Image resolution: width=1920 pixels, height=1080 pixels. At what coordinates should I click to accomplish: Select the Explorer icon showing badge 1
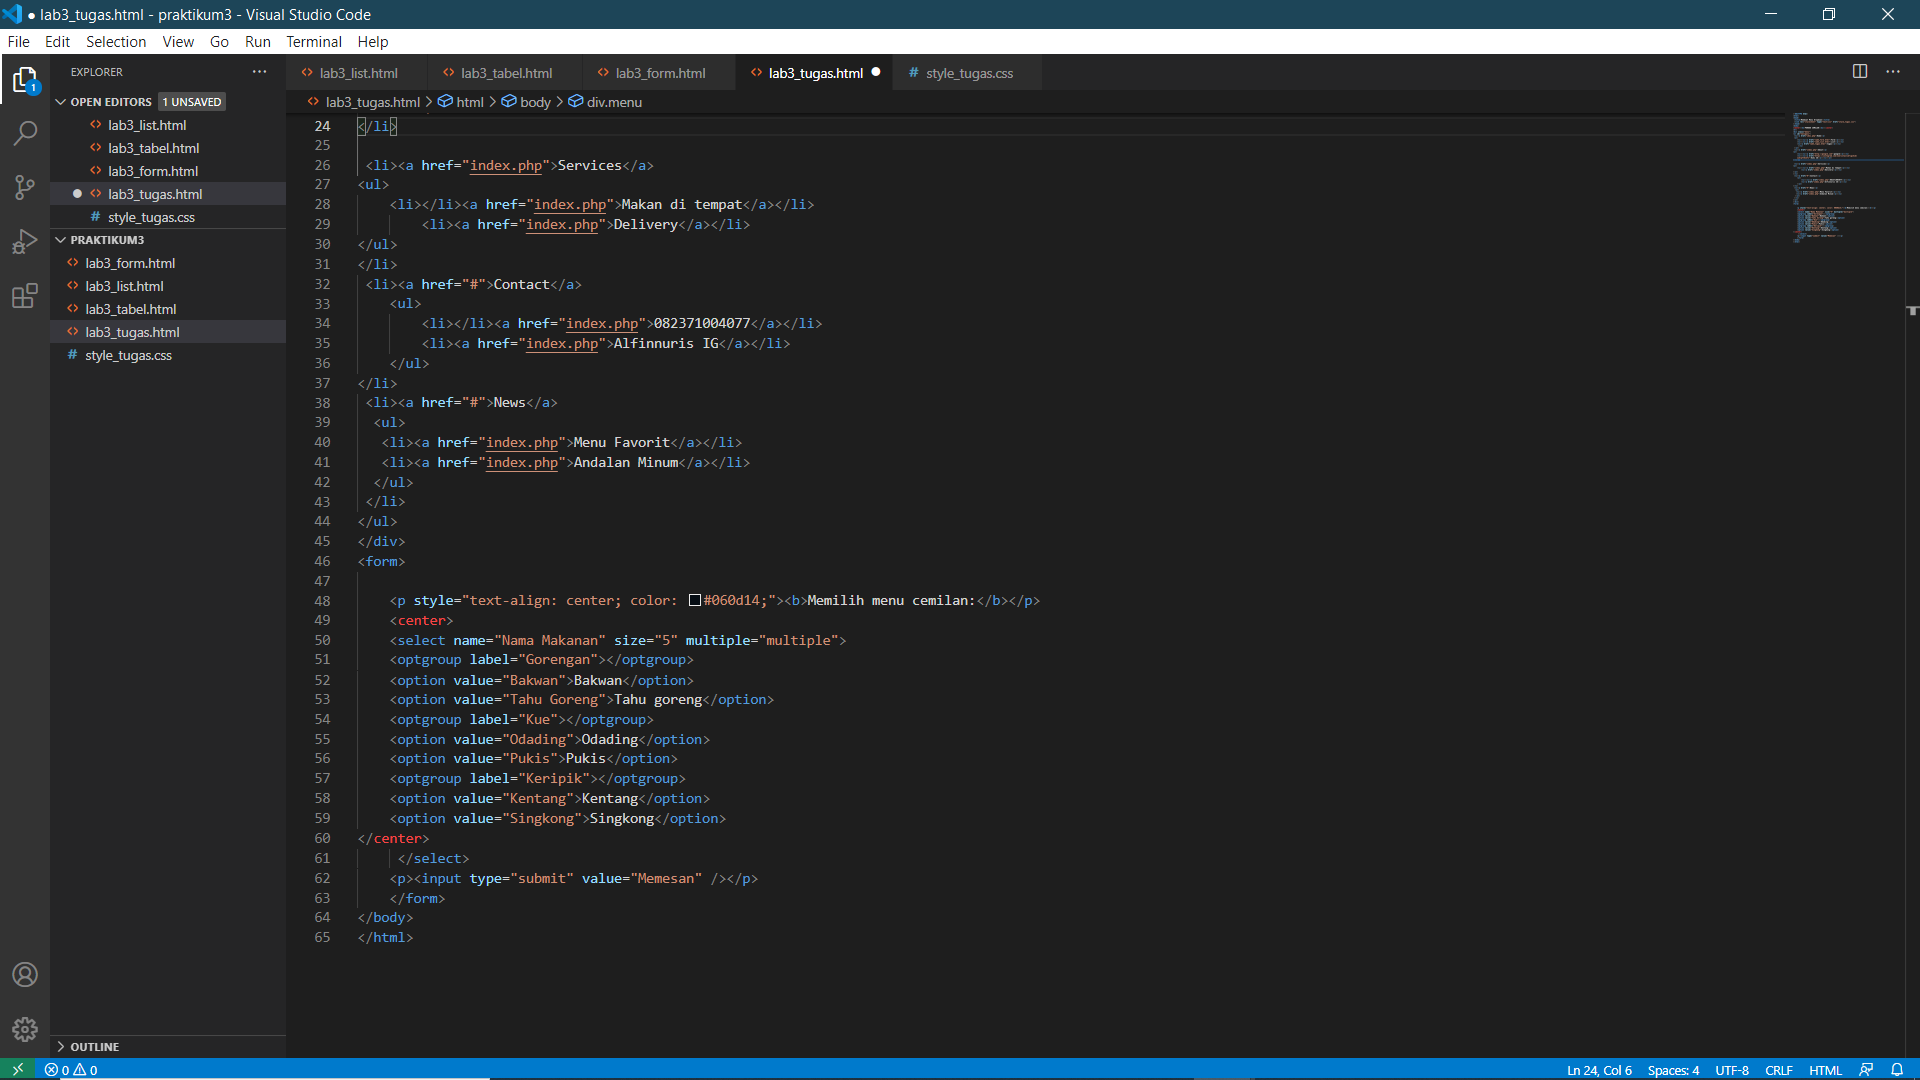pos(25,80)
